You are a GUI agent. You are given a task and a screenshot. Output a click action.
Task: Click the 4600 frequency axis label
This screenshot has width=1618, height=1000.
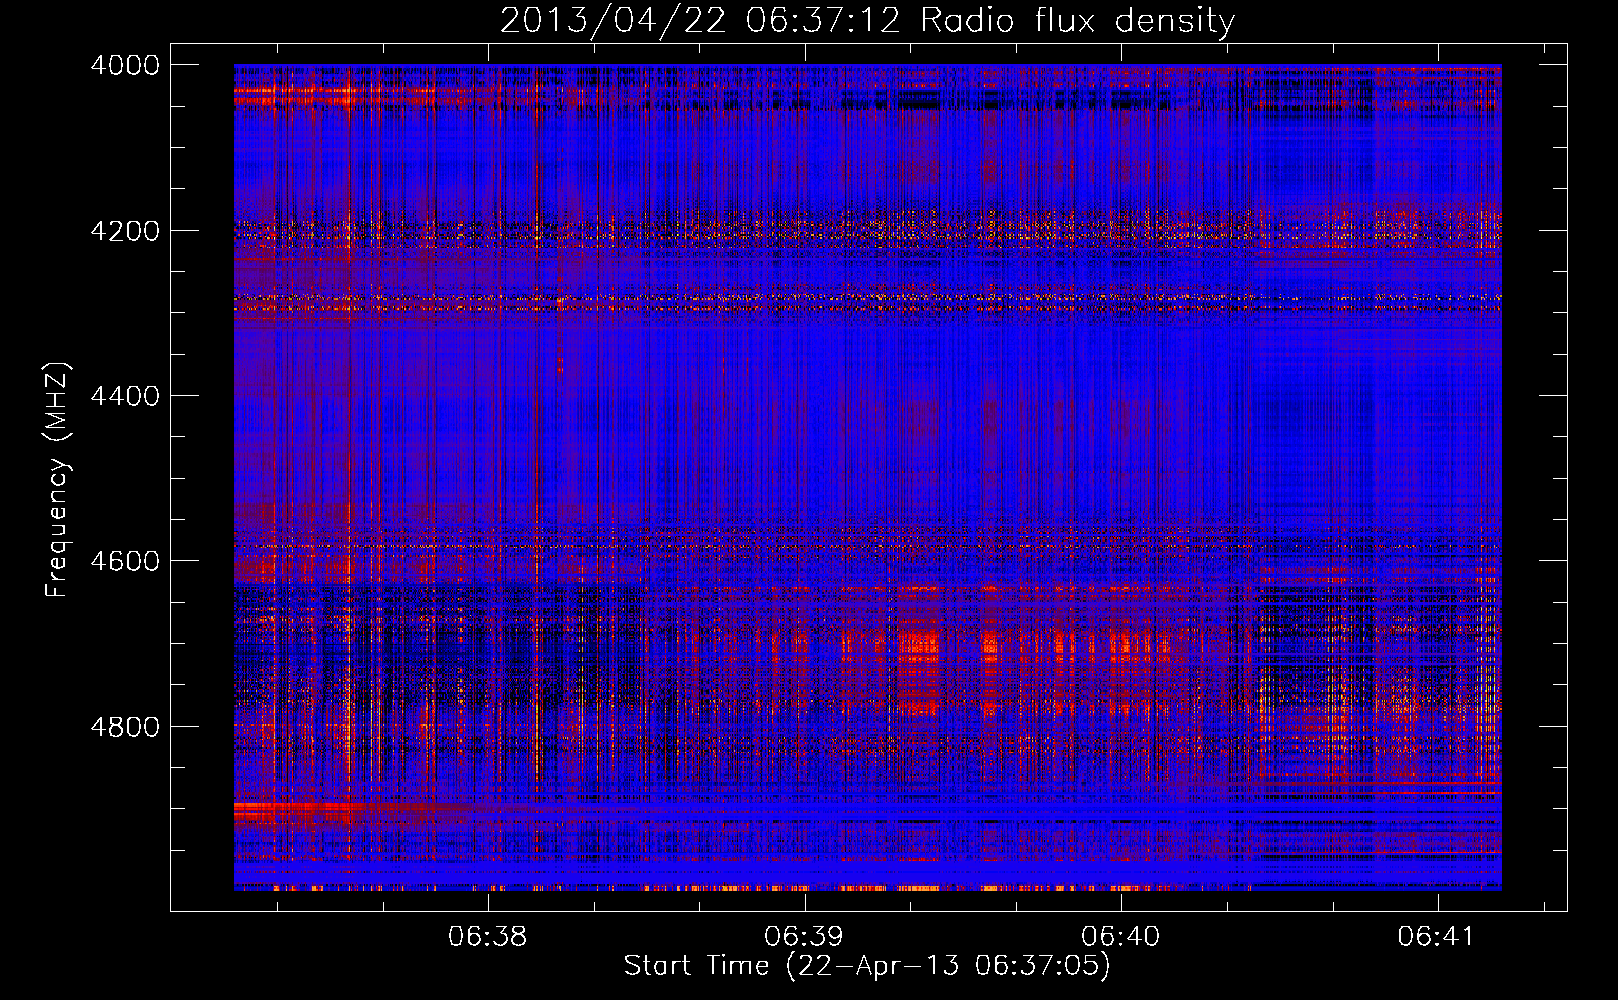click(x=125, y=561)
